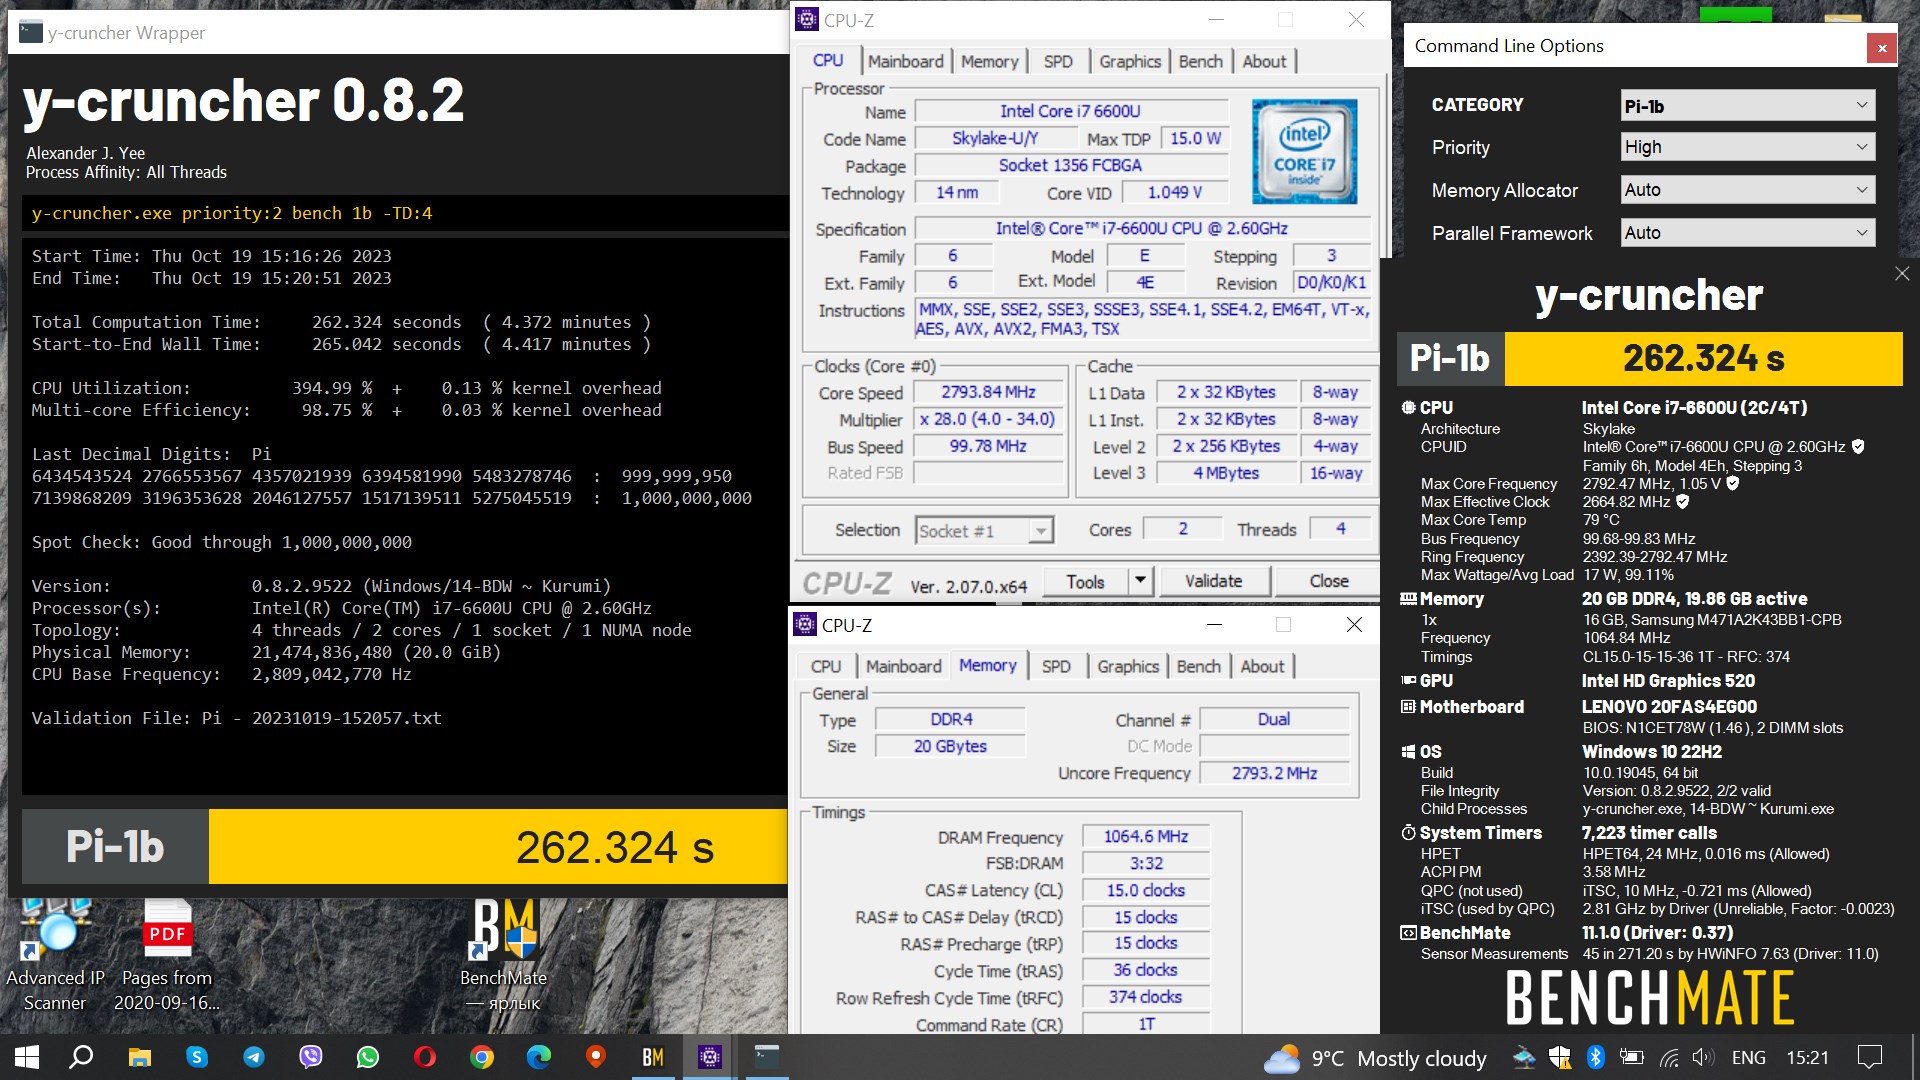Image resolution: width=1920 pixels, height=1080 pixels.
Task: Click the System Timers clock icon
Action: coord(1408,833)
